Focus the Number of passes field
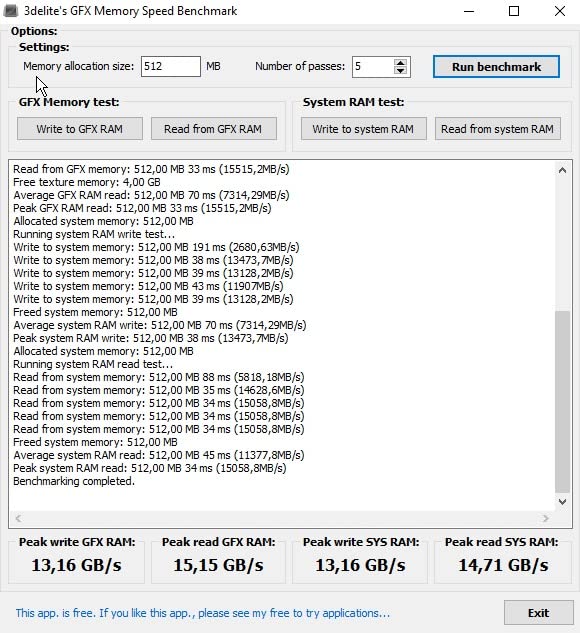 coord(373,67)
